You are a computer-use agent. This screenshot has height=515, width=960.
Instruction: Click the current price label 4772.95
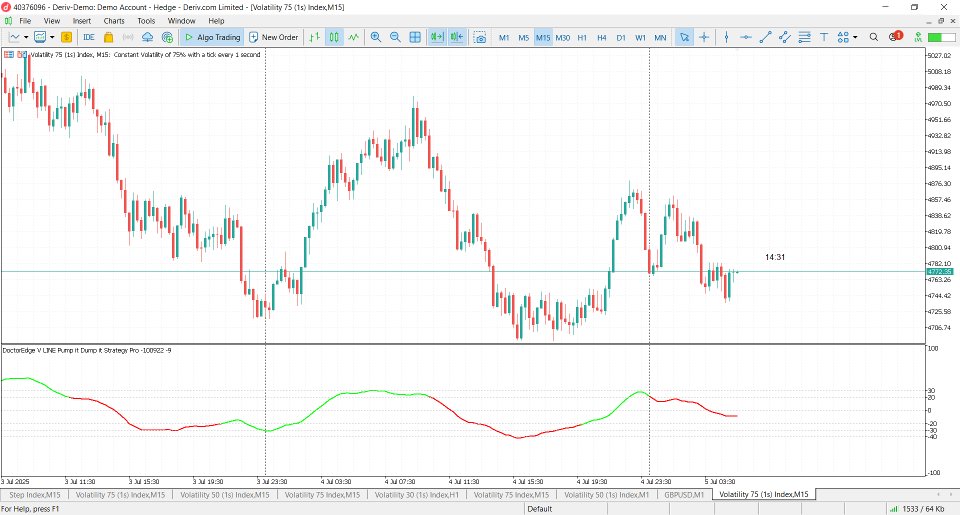(x=940, y=271)
